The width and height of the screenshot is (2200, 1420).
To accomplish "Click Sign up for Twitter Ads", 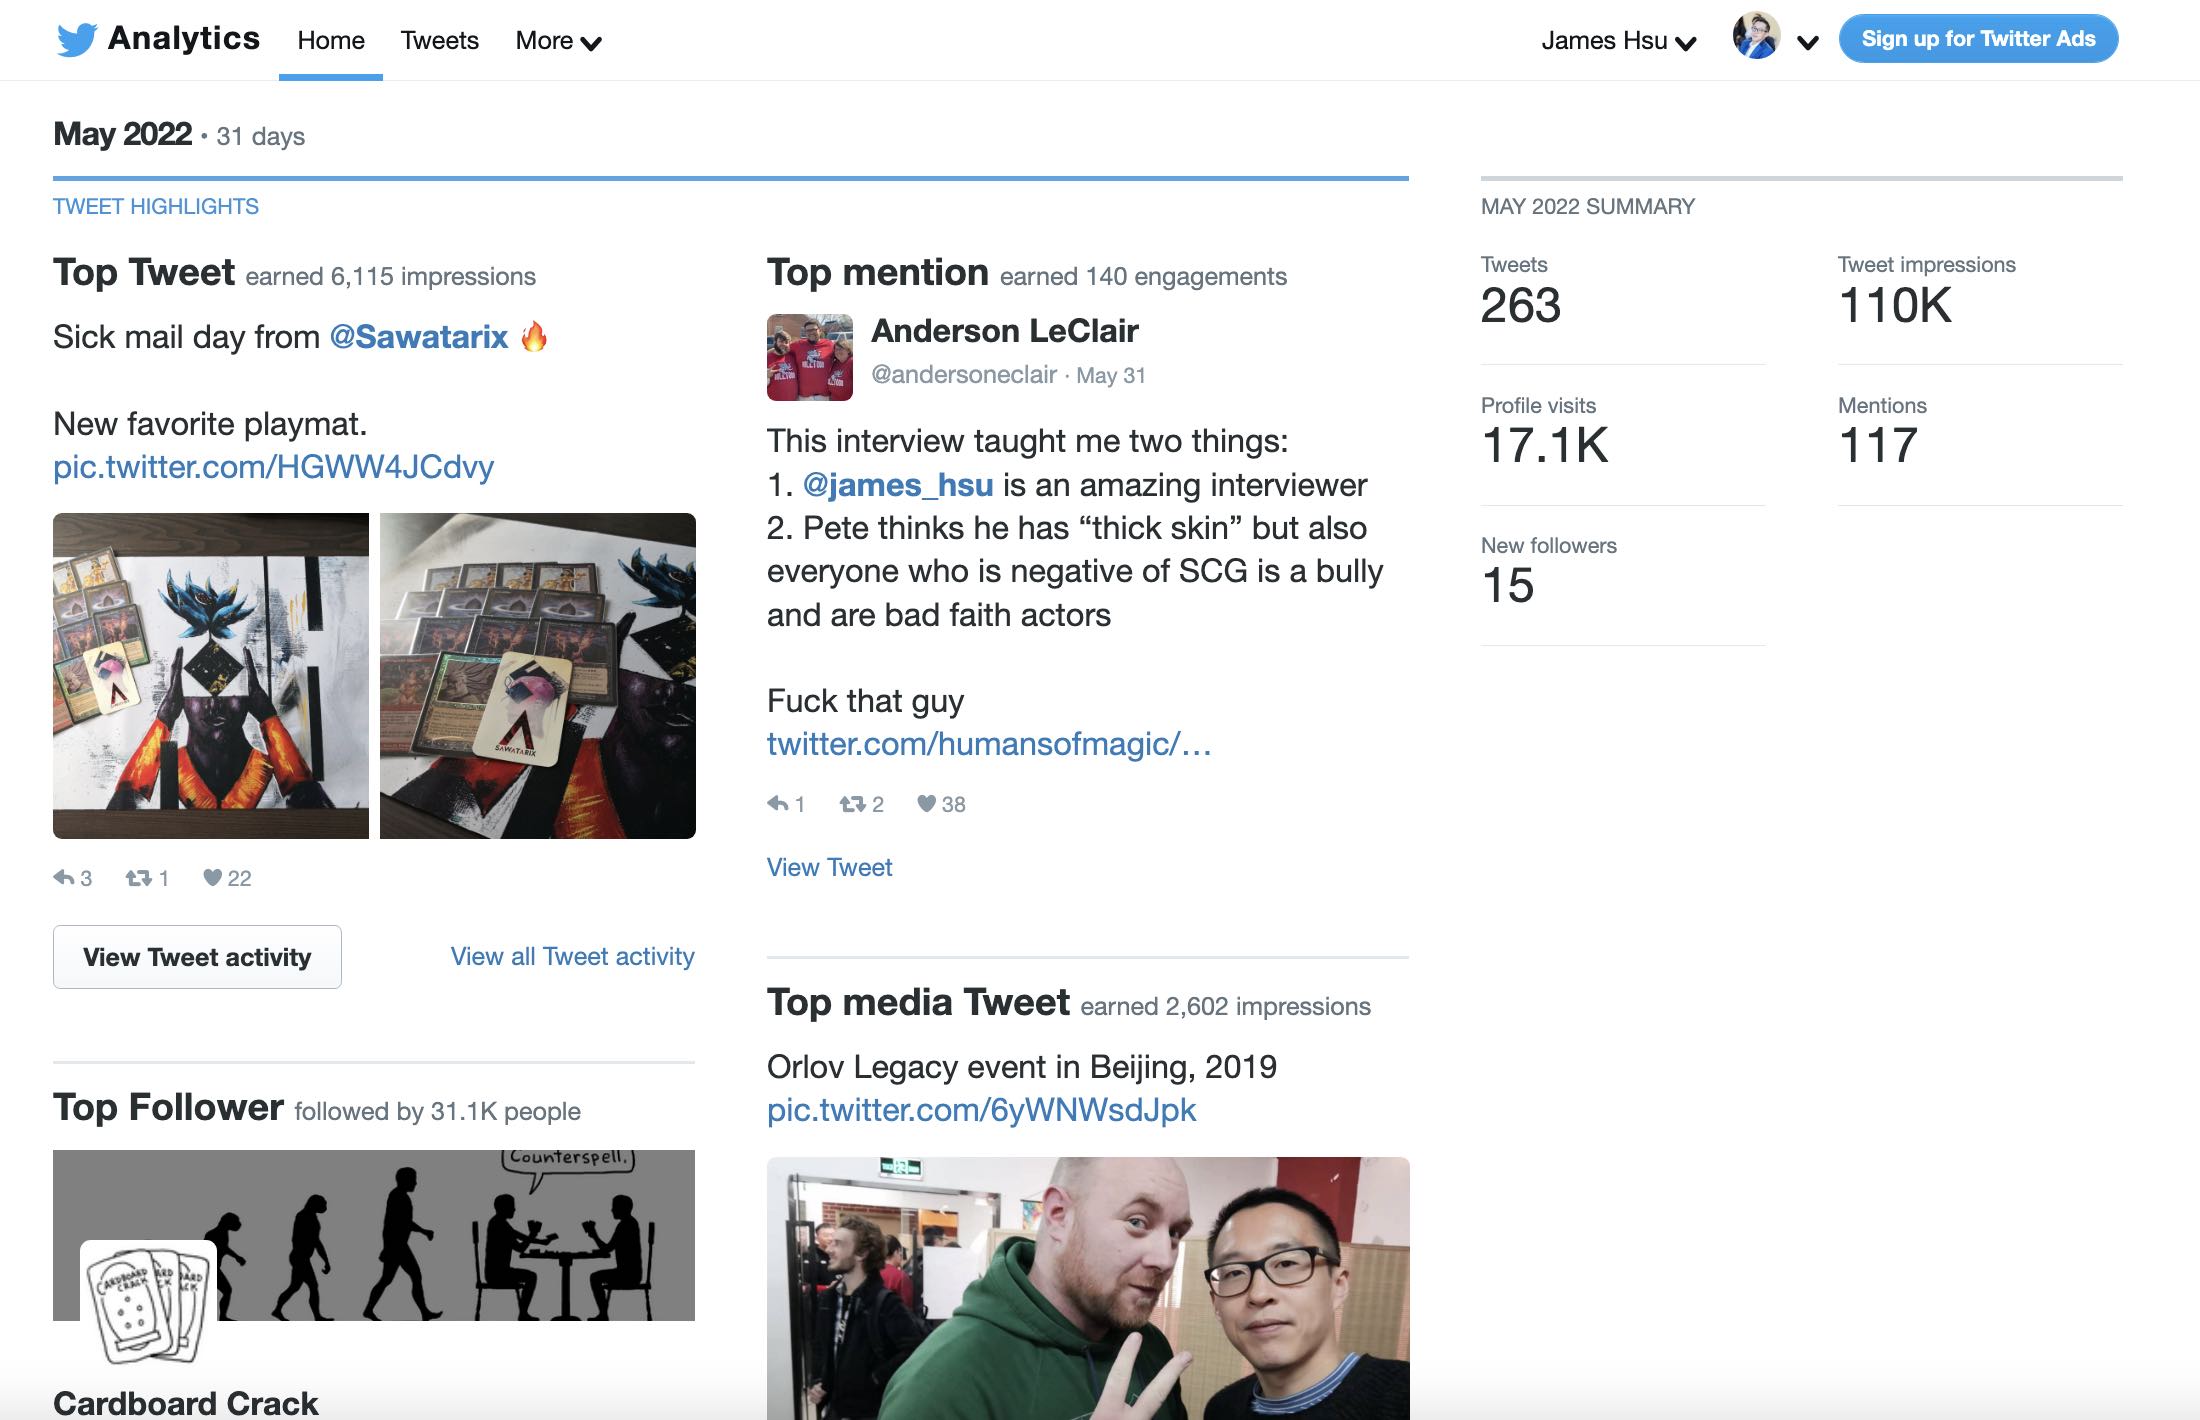I will [x=1977, y=39].
